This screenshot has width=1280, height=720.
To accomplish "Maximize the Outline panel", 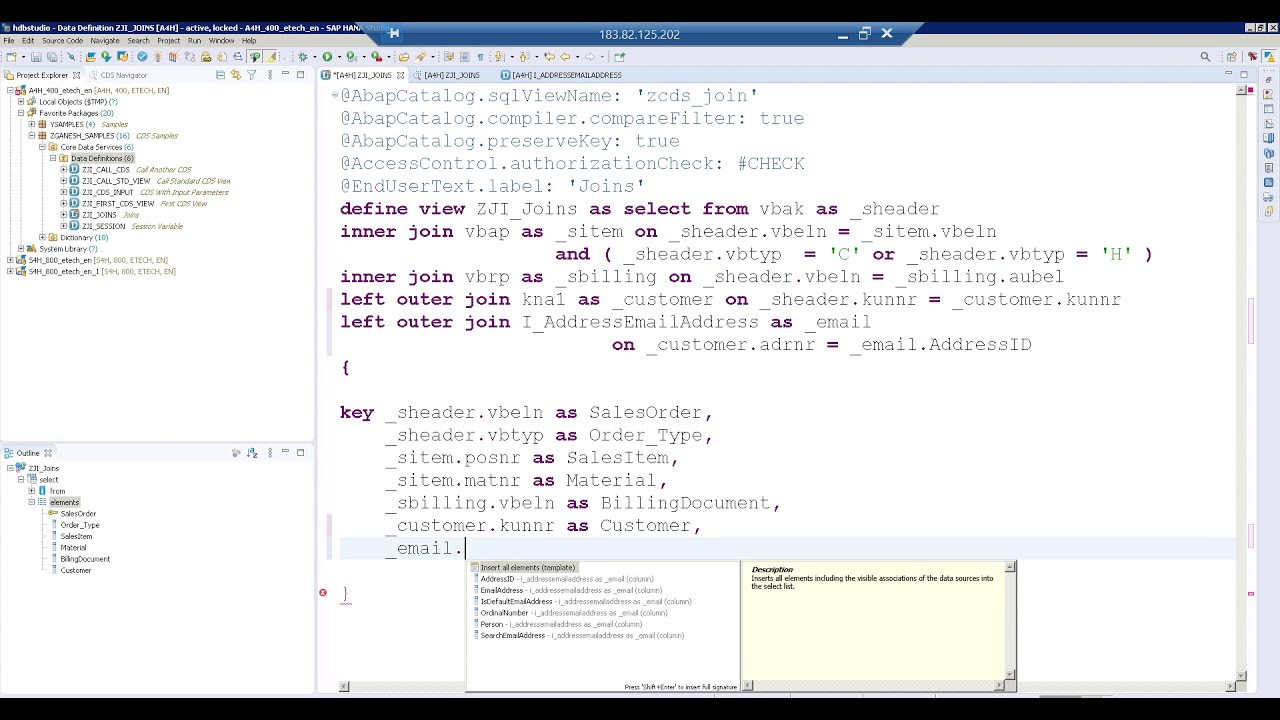I will (300, 452).
